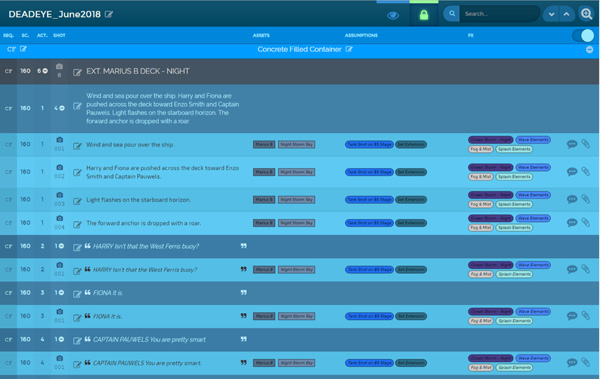
Task: Select the Night Storm Sky asset on shot 001
Action: (x=297, y=144)
